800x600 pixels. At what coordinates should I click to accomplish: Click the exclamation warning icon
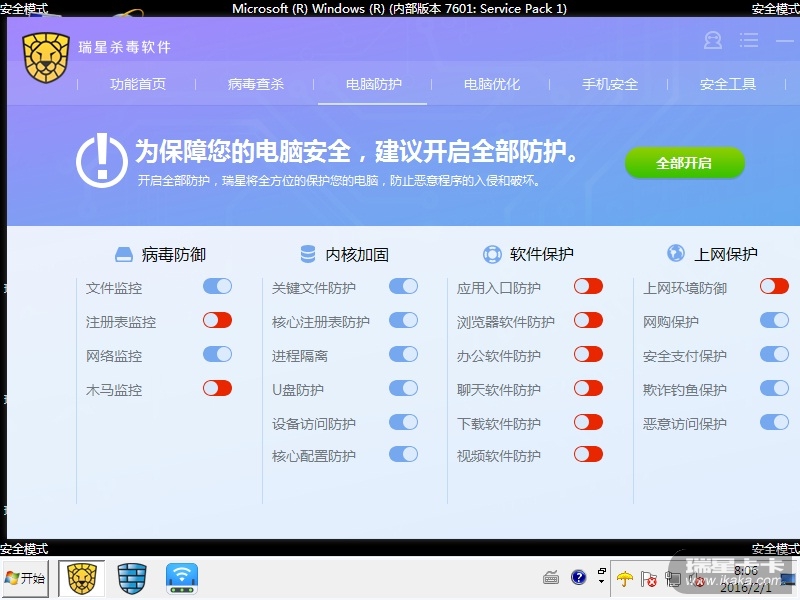pyautogui.click(x=102, y=161)
